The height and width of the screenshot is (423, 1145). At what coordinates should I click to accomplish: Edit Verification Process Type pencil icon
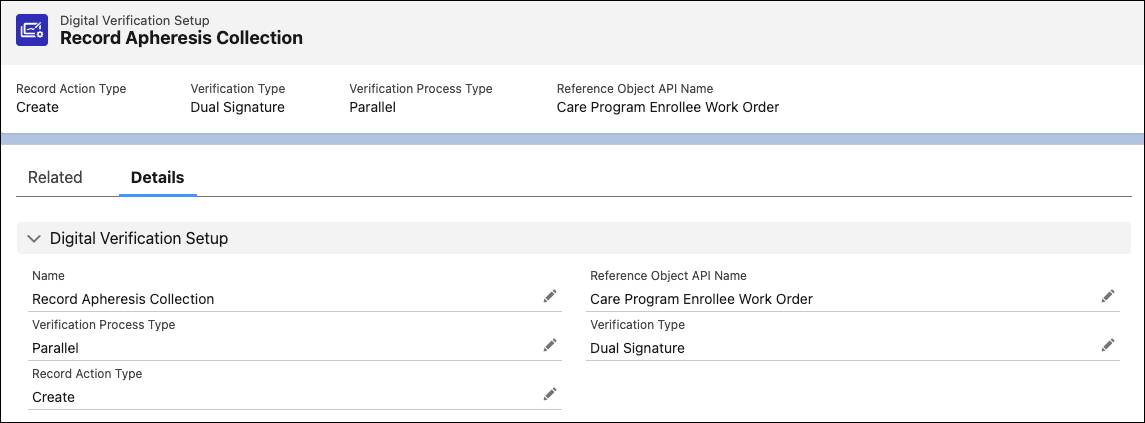click(x=549, y=345)
